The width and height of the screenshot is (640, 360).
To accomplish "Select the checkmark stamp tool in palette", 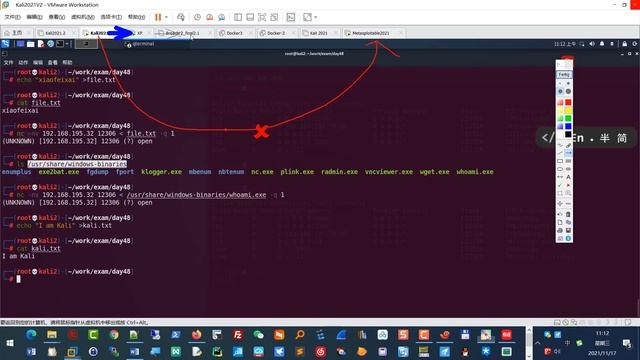I will point(560,185).
